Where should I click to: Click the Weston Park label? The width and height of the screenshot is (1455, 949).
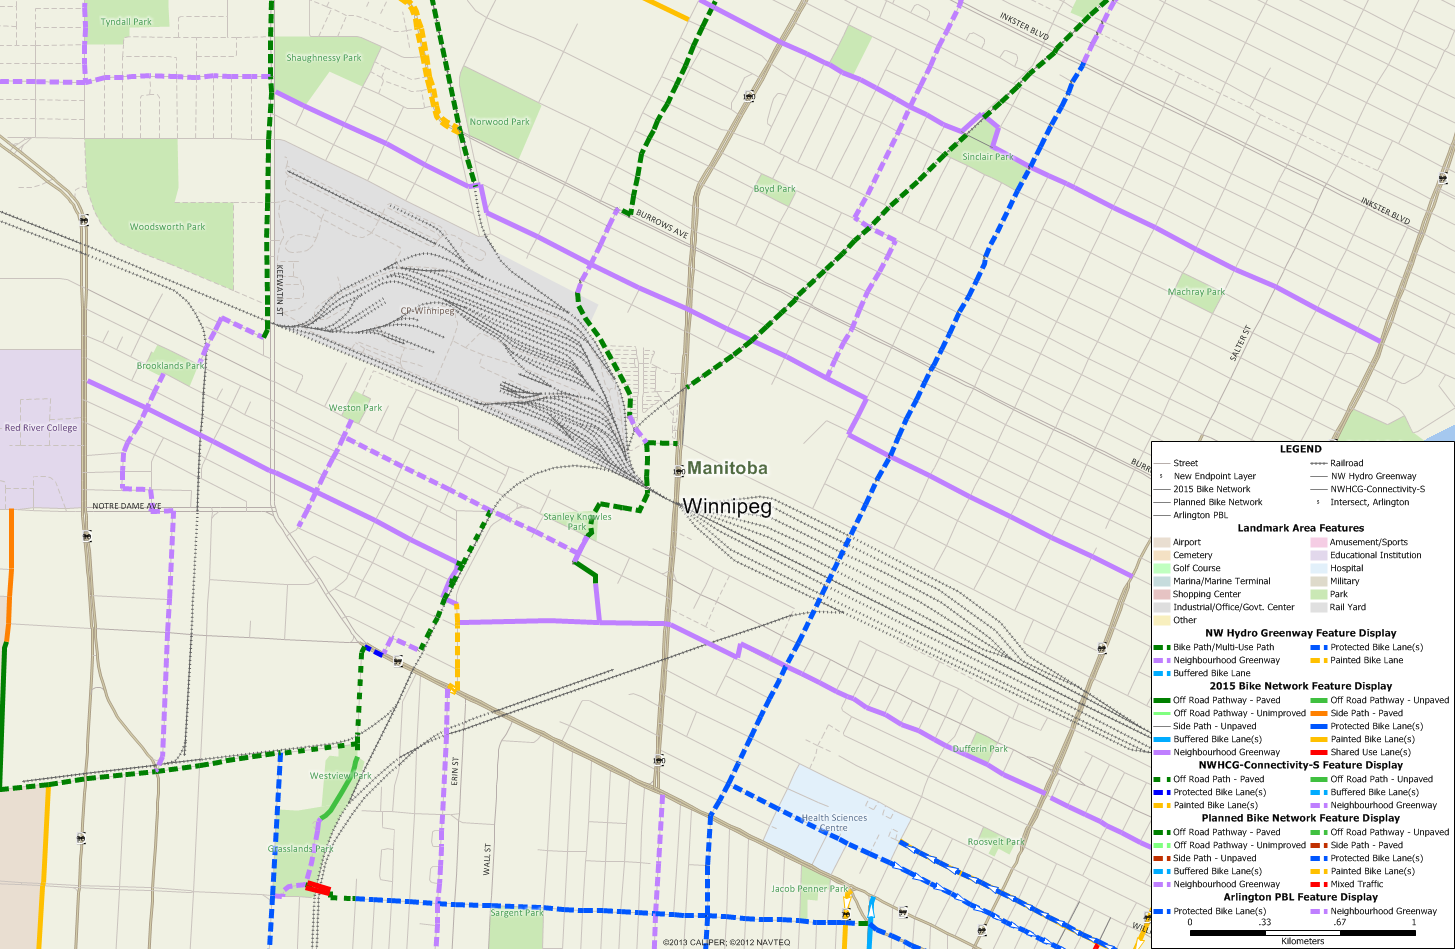(x=356, y=408)
